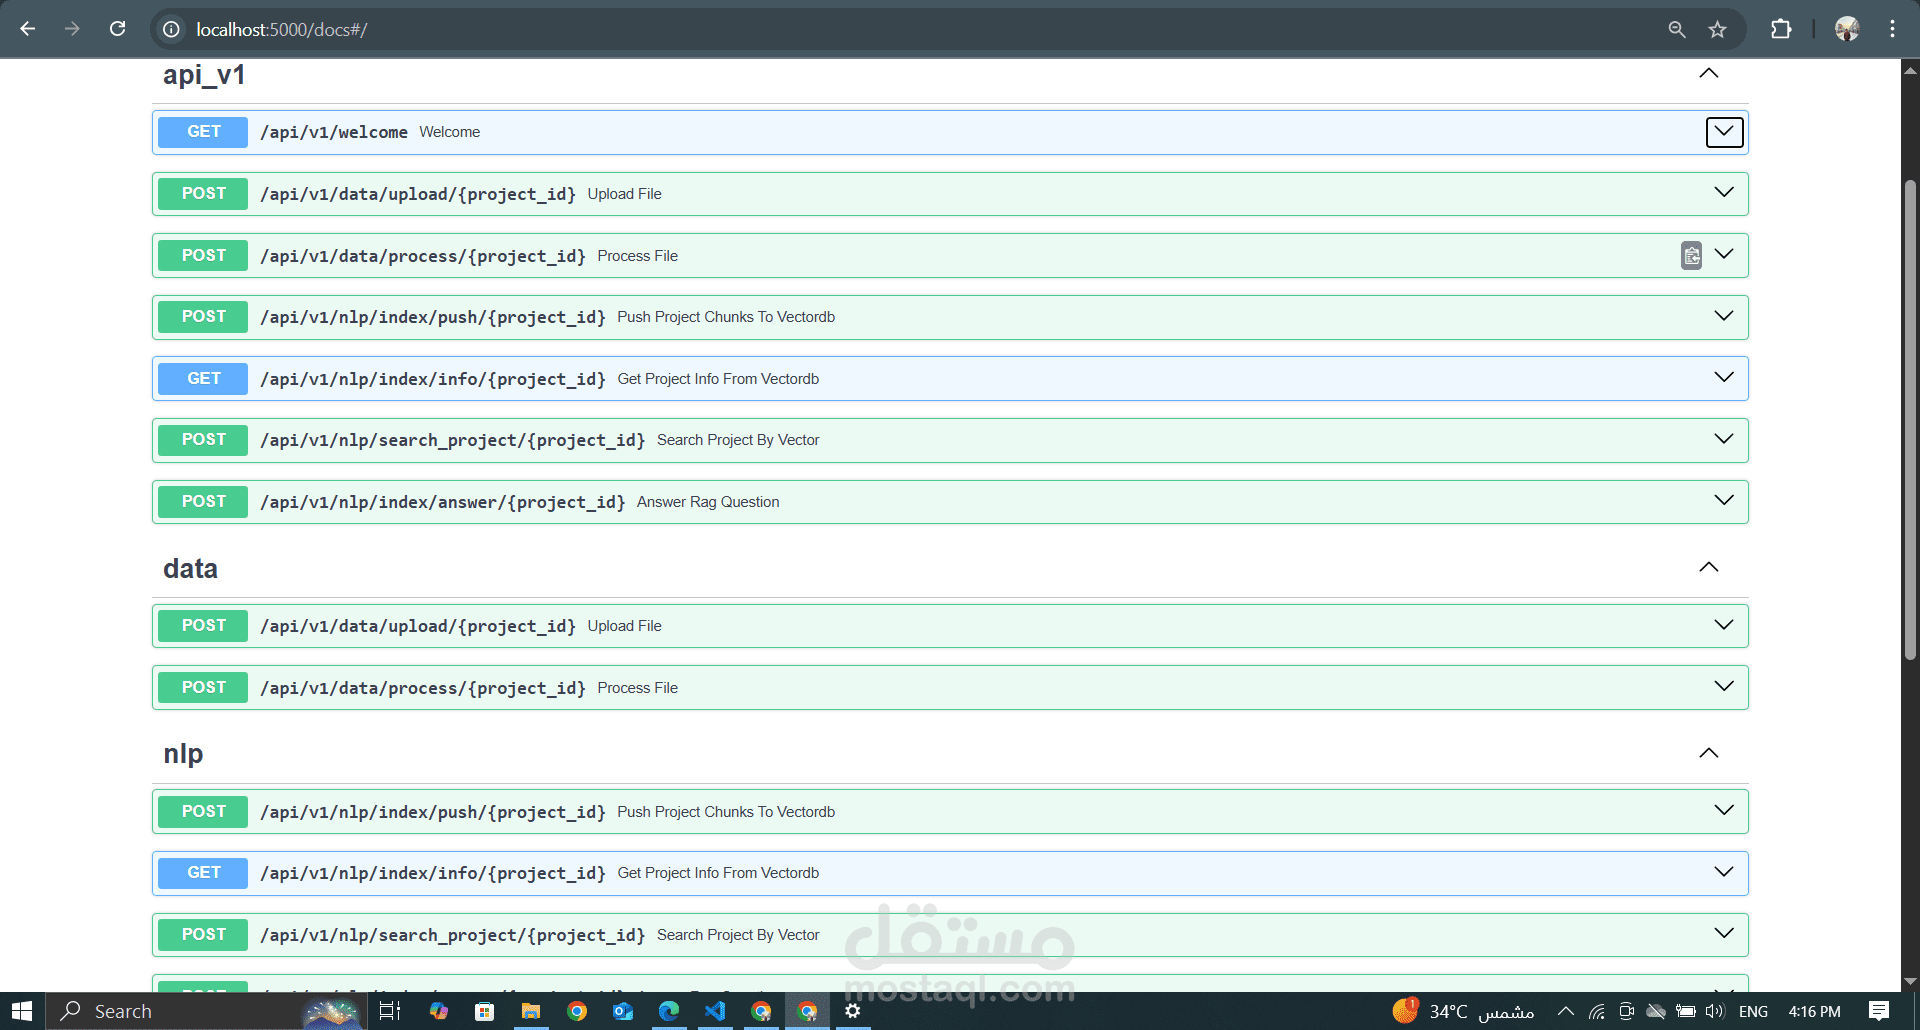Collapse the nlp section

1709,753
